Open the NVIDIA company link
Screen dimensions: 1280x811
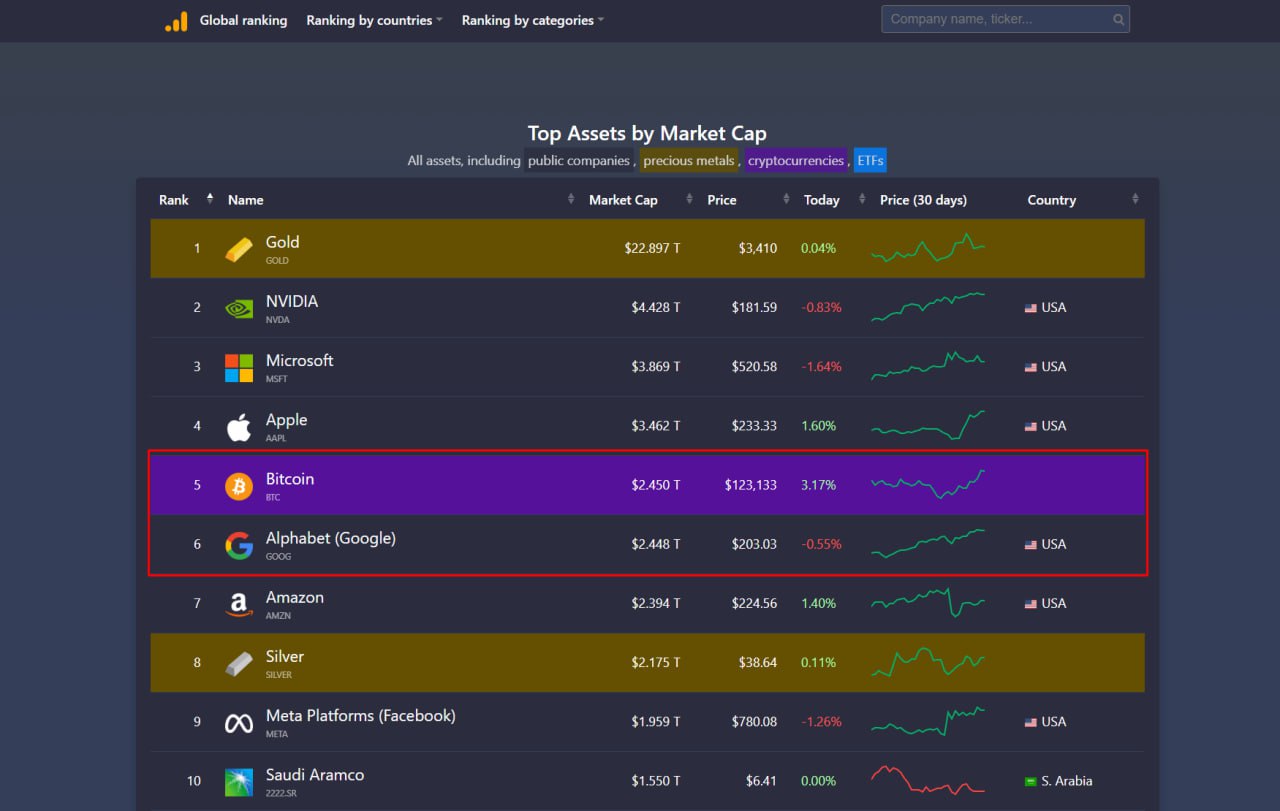[292, 301]
